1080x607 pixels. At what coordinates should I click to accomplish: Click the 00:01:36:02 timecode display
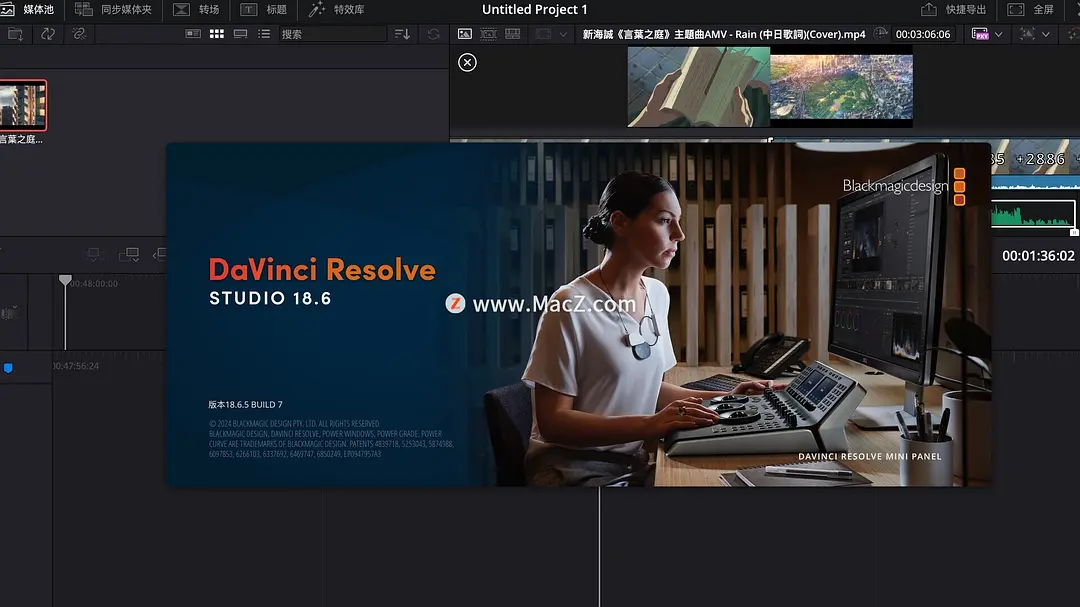(x=1038, y=256)
